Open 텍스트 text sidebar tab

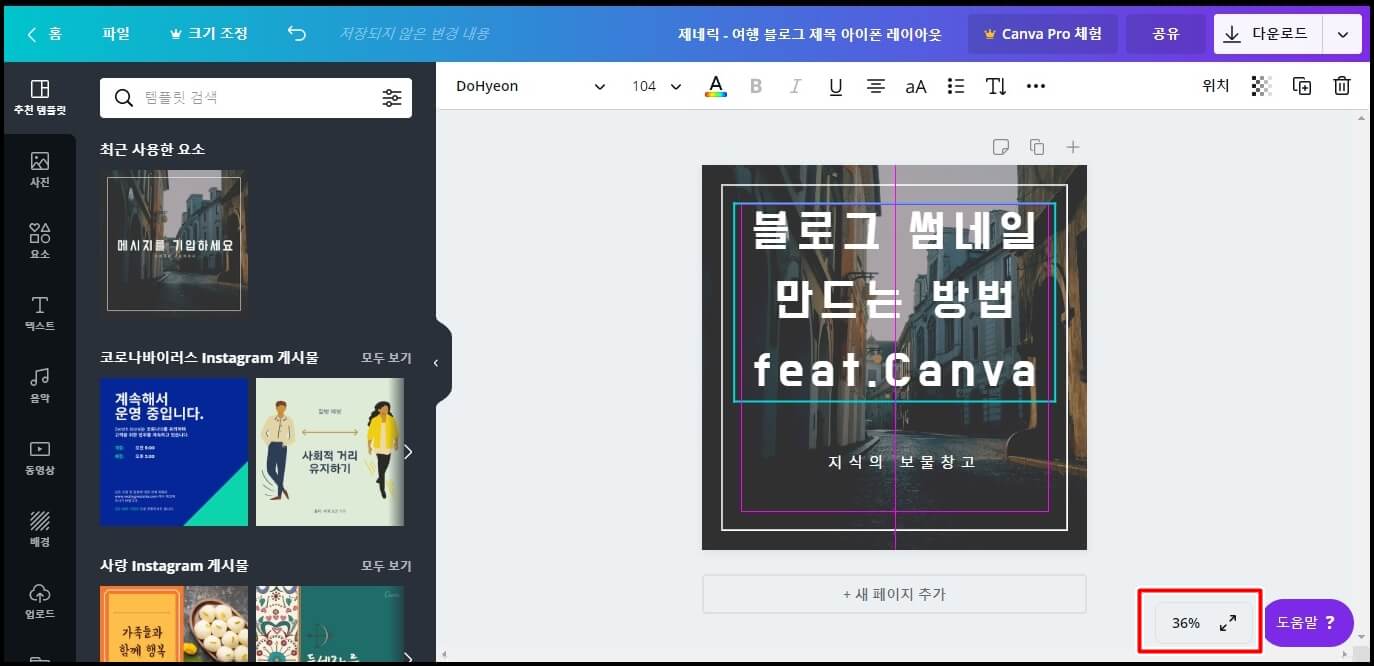click(39, 314)
